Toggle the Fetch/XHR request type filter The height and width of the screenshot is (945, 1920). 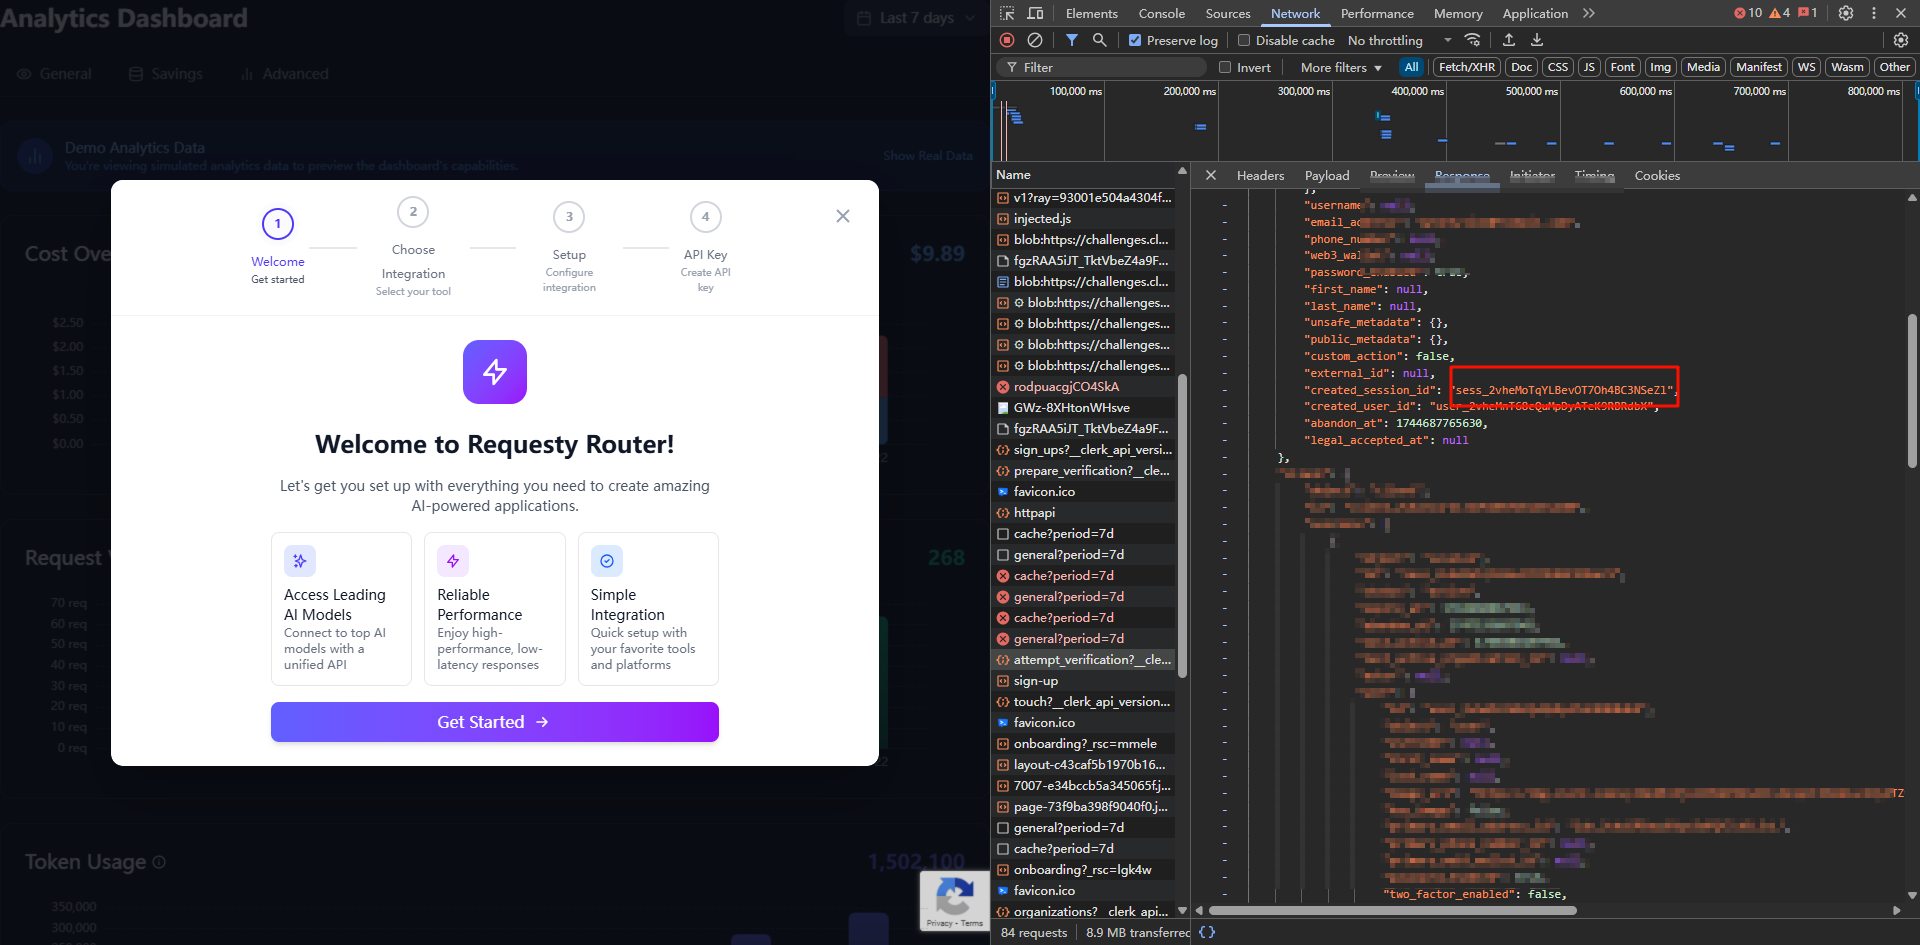(1467, 67)
